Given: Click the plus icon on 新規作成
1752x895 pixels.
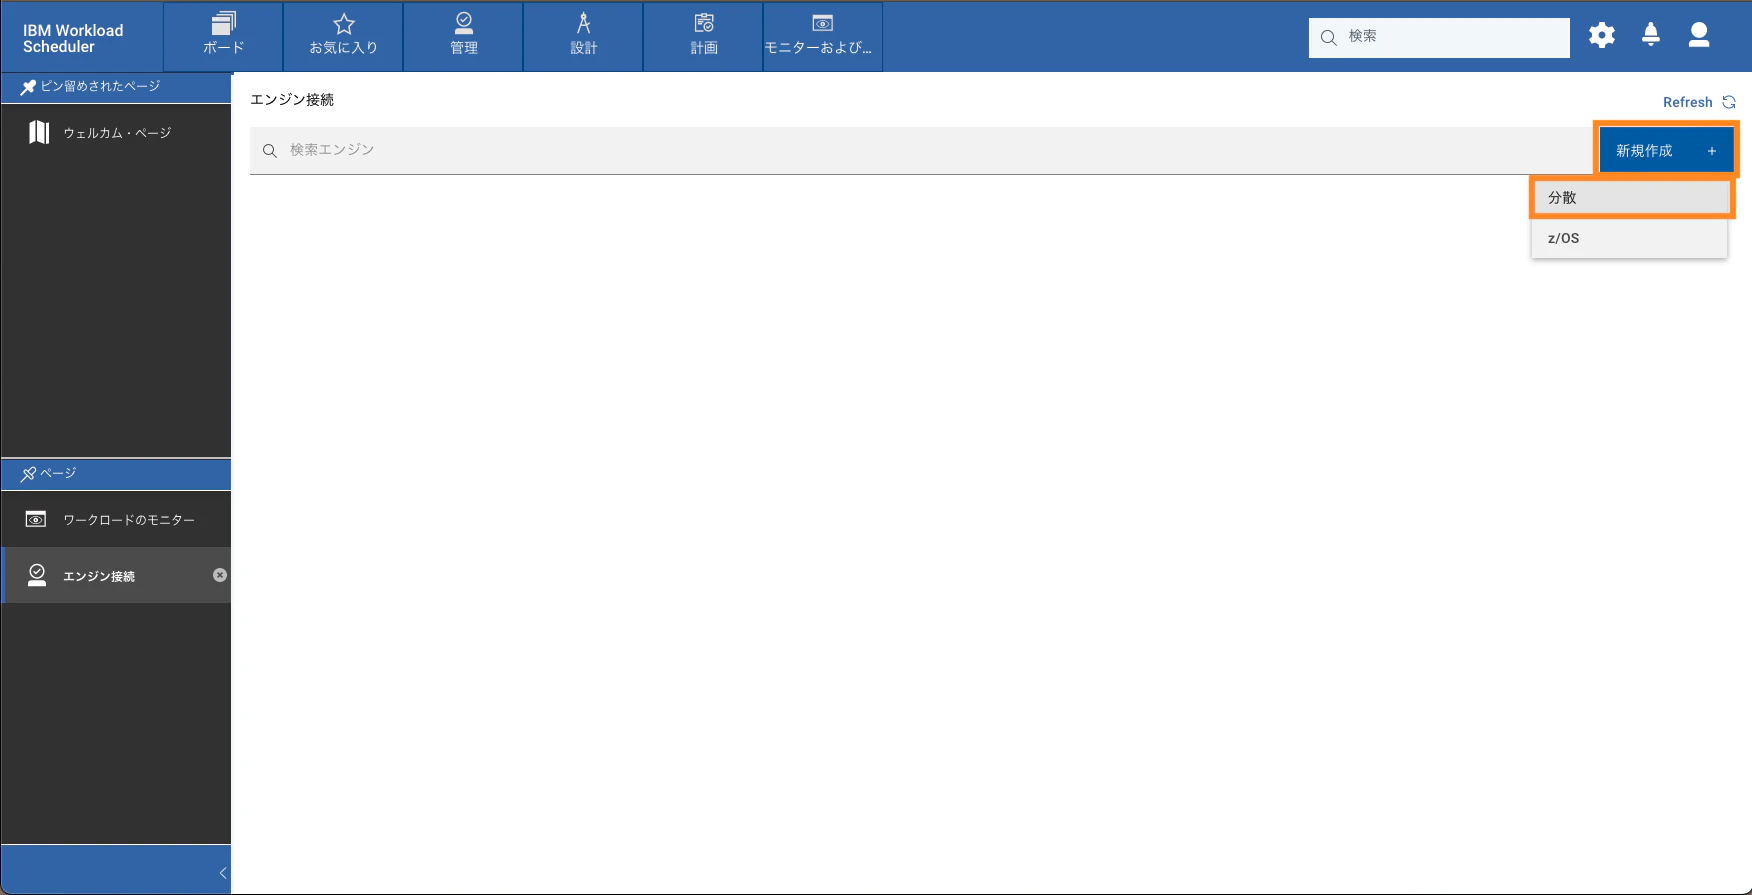Looking at the screenshot, I should 1712,151.
